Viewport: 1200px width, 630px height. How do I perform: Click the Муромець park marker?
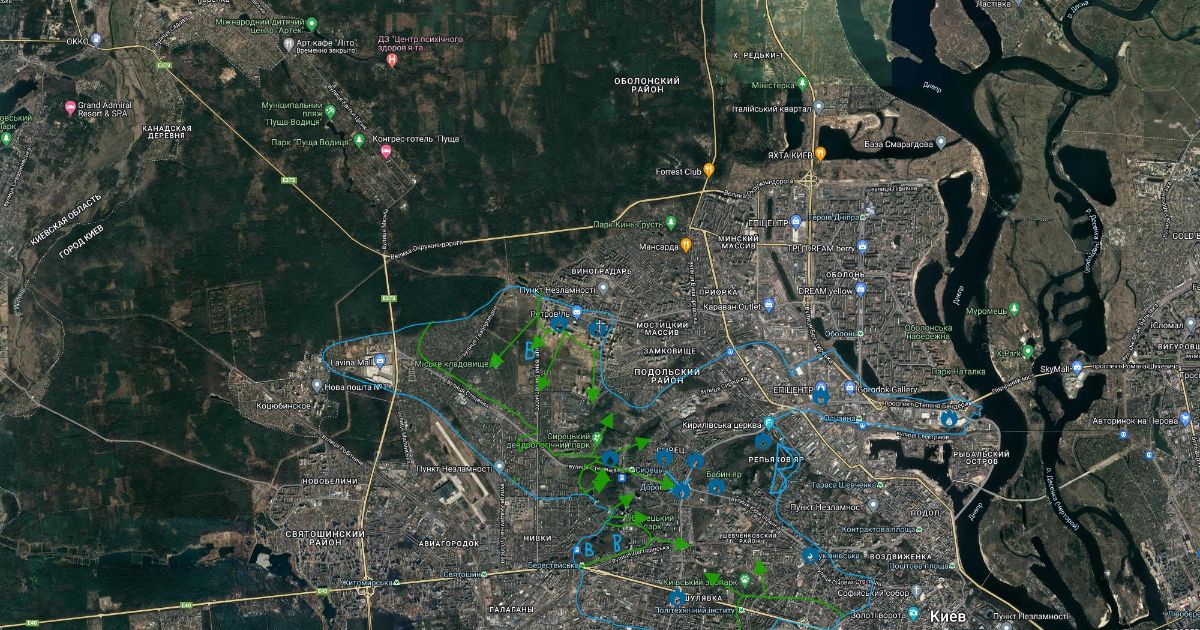coord(1014,309)
